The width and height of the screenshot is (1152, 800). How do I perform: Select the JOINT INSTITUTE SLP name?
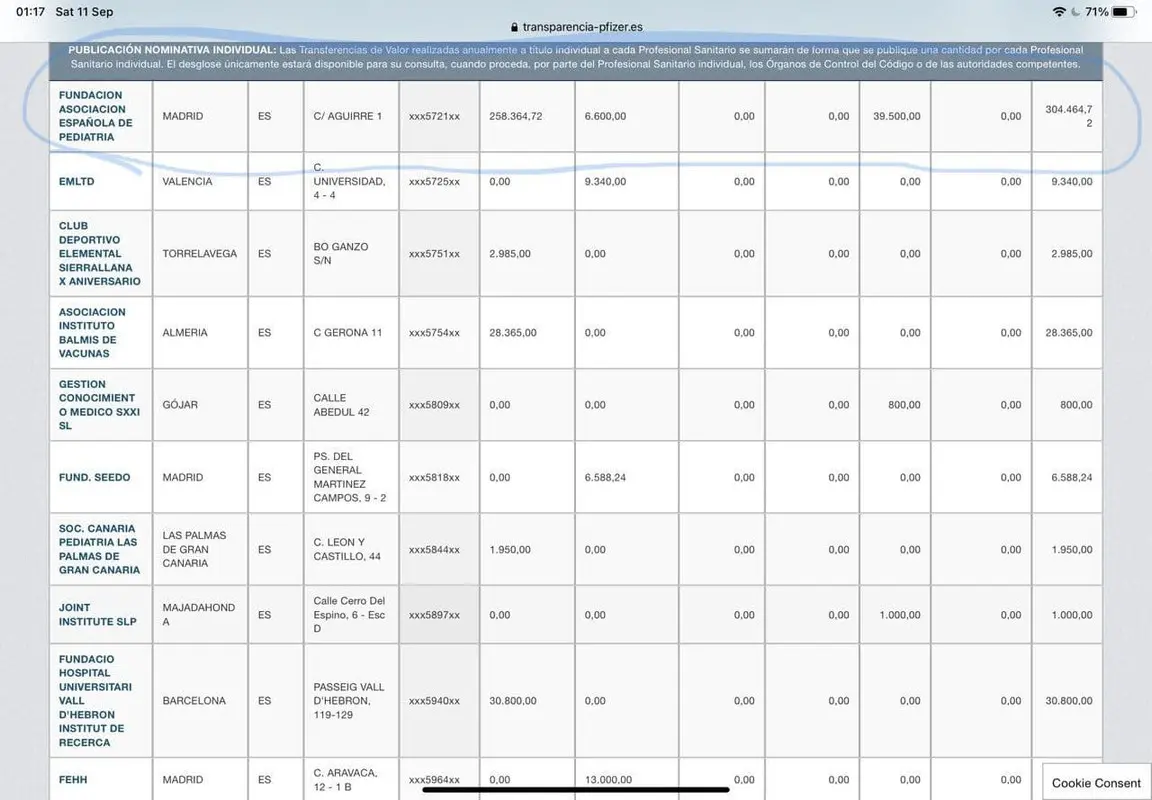point(98,615)
